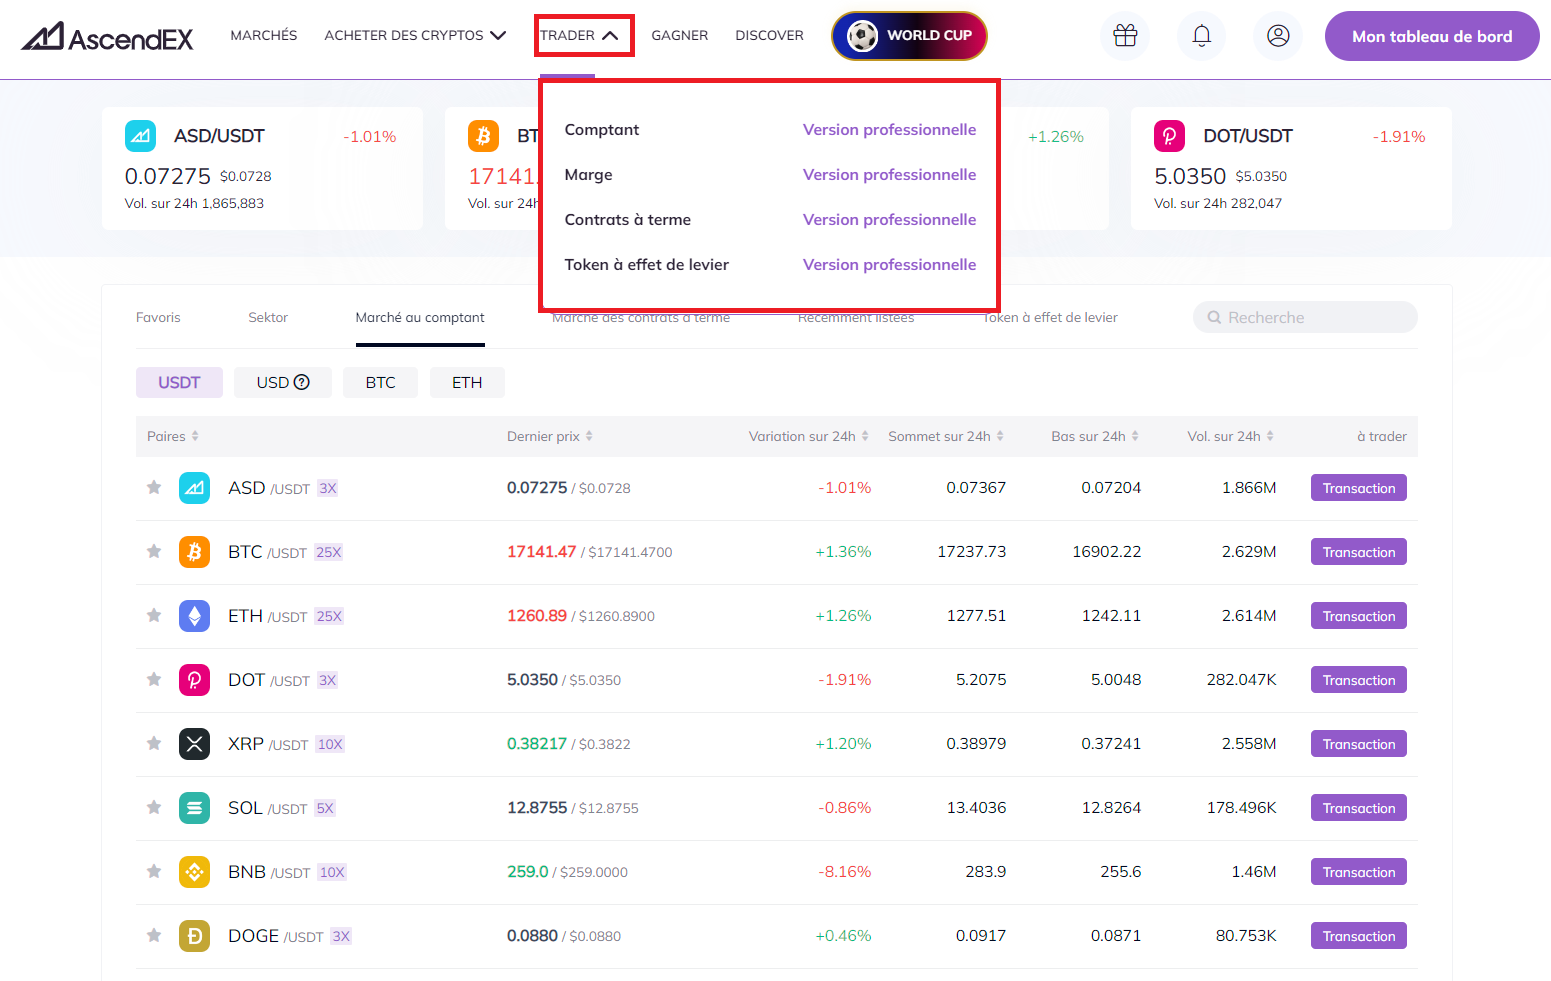Open Version professionnelle for Token à effet de levier
The image size is (1551, 981).
(x=889, y=265)
